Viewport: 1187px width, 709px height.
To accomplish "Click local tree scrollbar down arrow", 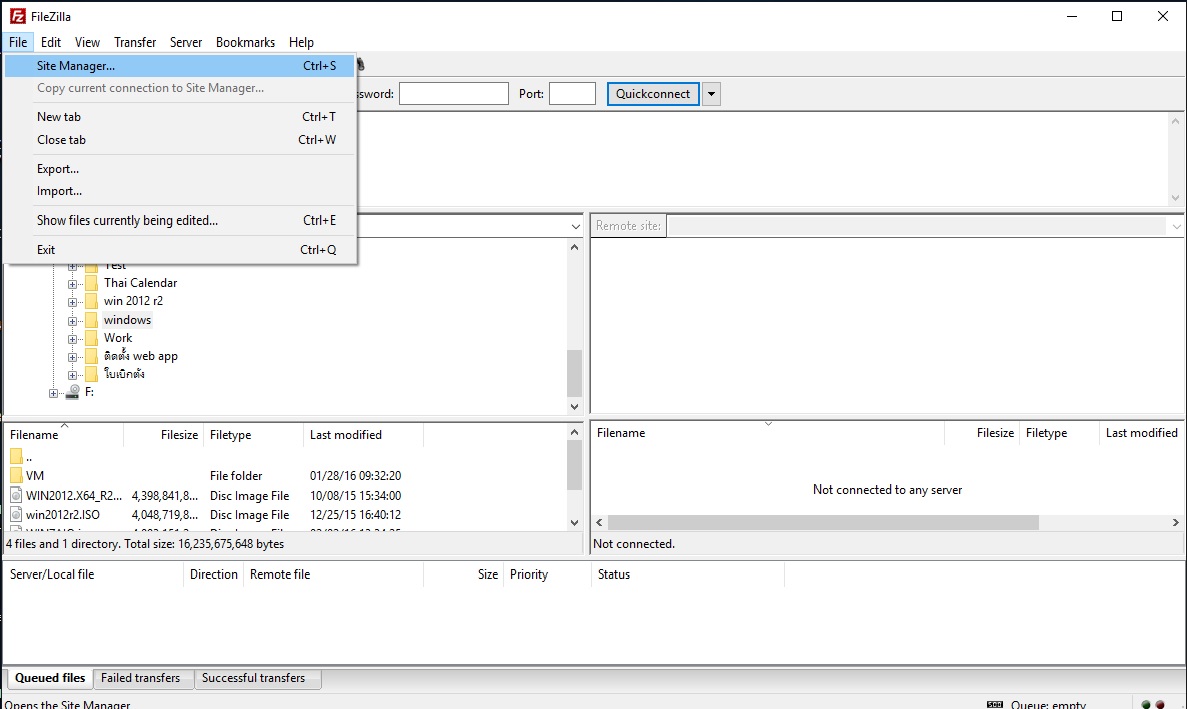I will [x=575, y=406].
